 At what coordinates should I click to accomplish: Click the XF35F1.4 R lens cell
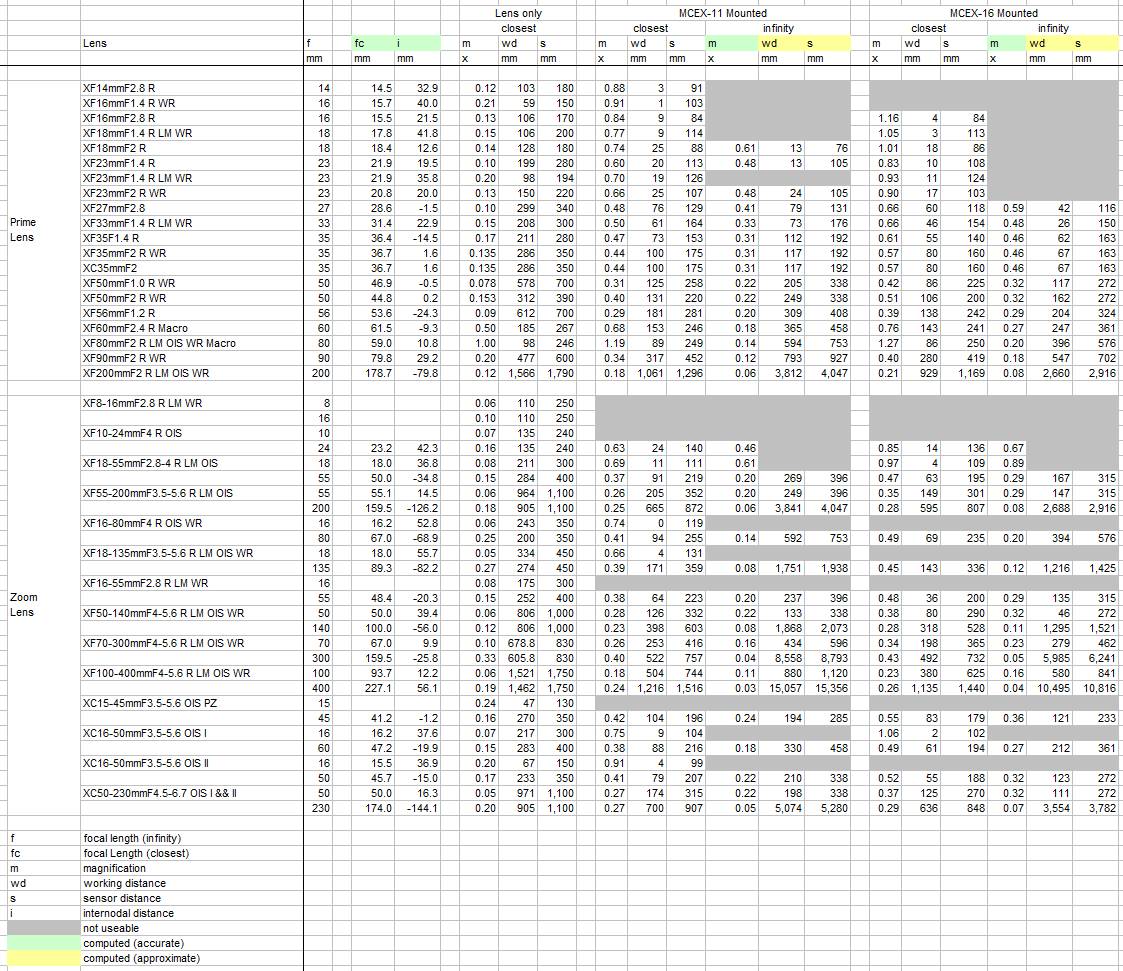[191, 238]
